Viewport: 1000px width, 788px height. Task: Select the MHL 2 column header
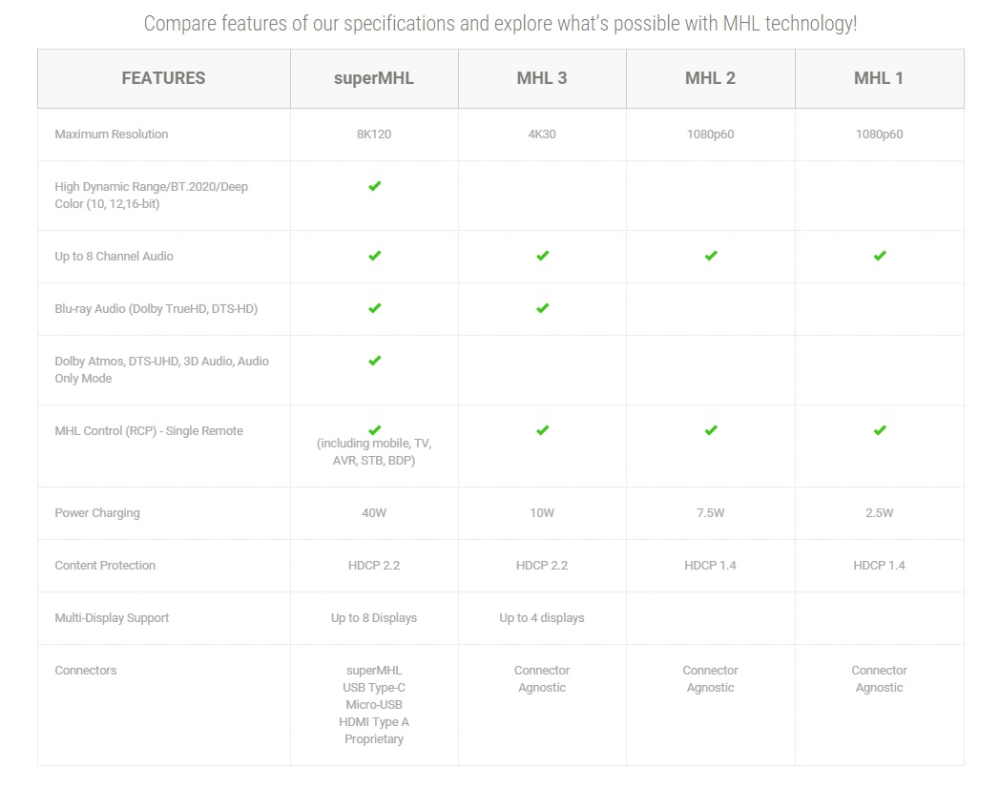pos(710,78)
